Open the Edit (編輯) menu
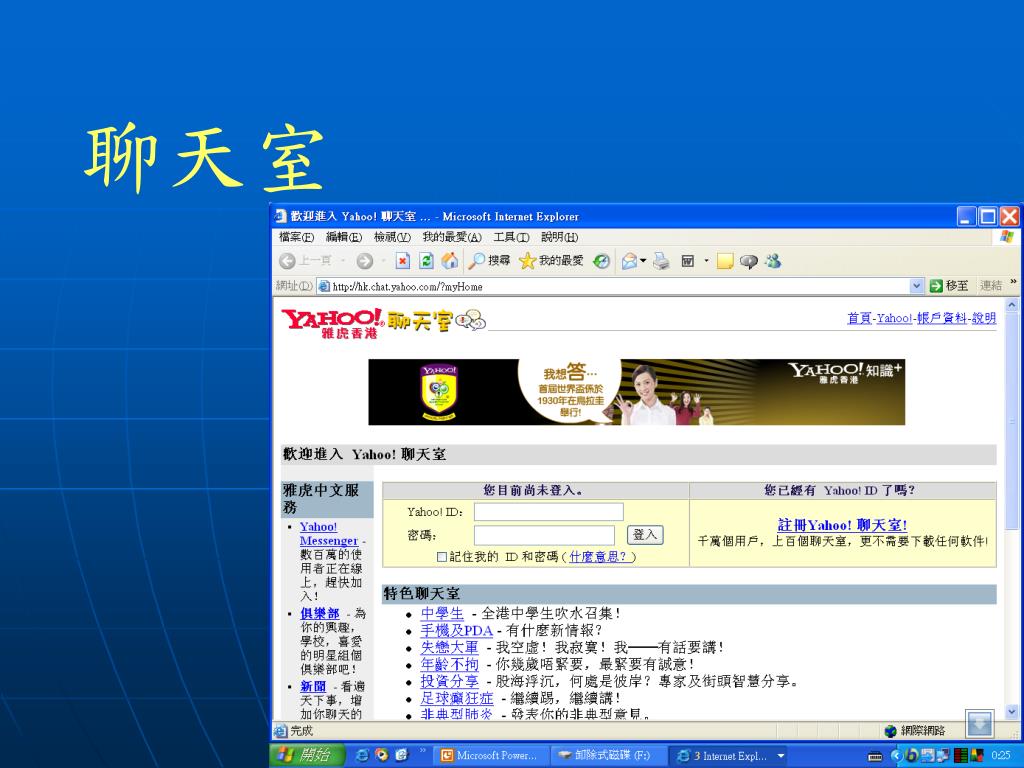Viewport: 1024px width, 768px height. 344,237
